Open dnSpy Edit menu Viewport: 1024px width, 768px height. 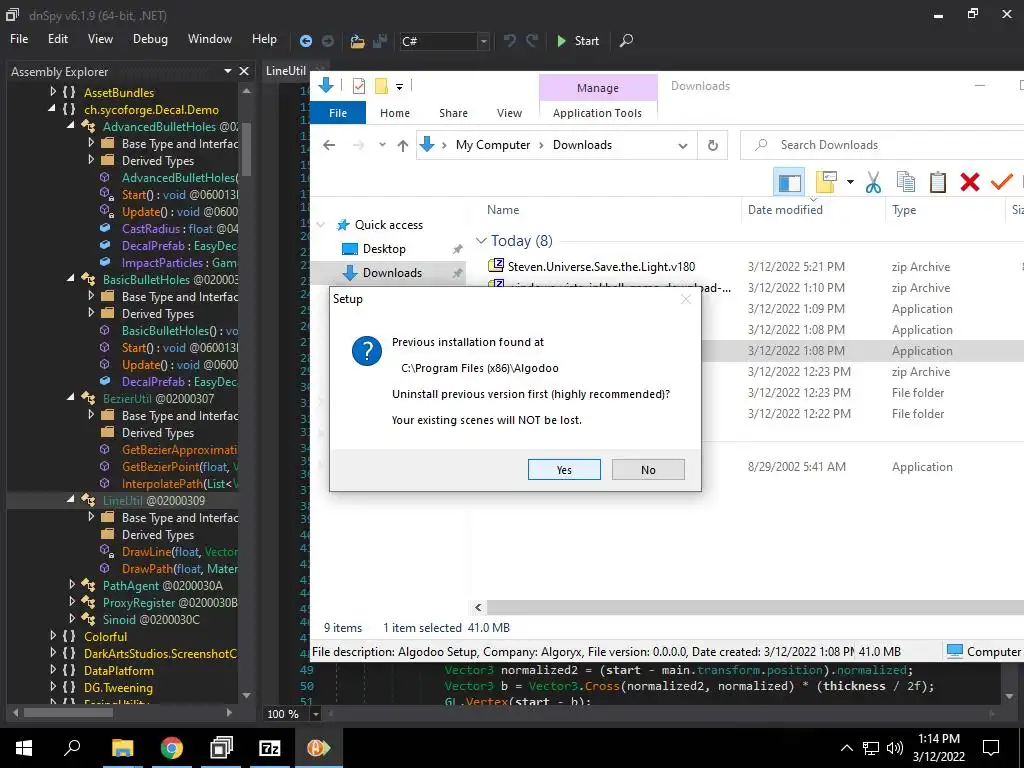[57, 39]
